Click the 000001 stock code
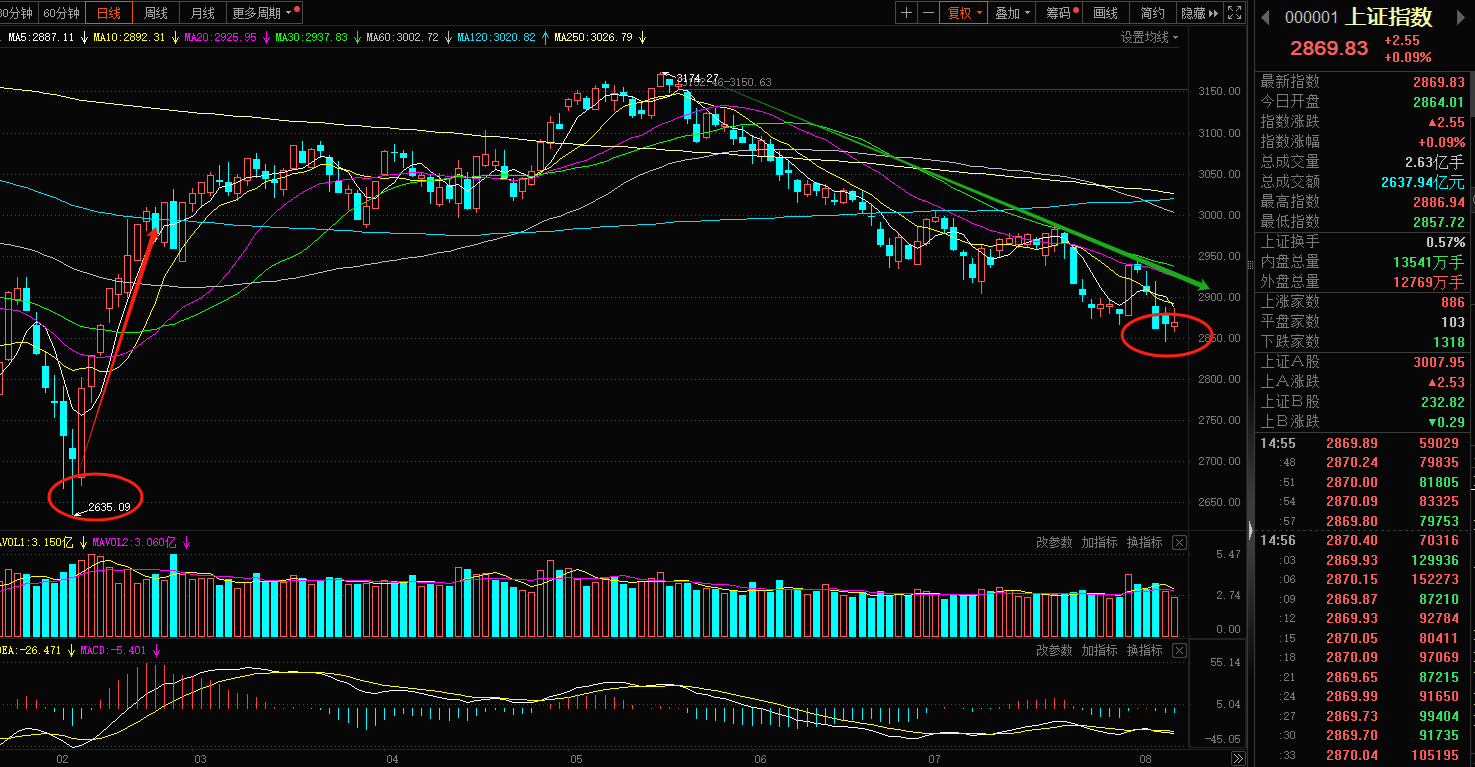The width and height of the screenshot is (1475, 767). [1311, 18]
